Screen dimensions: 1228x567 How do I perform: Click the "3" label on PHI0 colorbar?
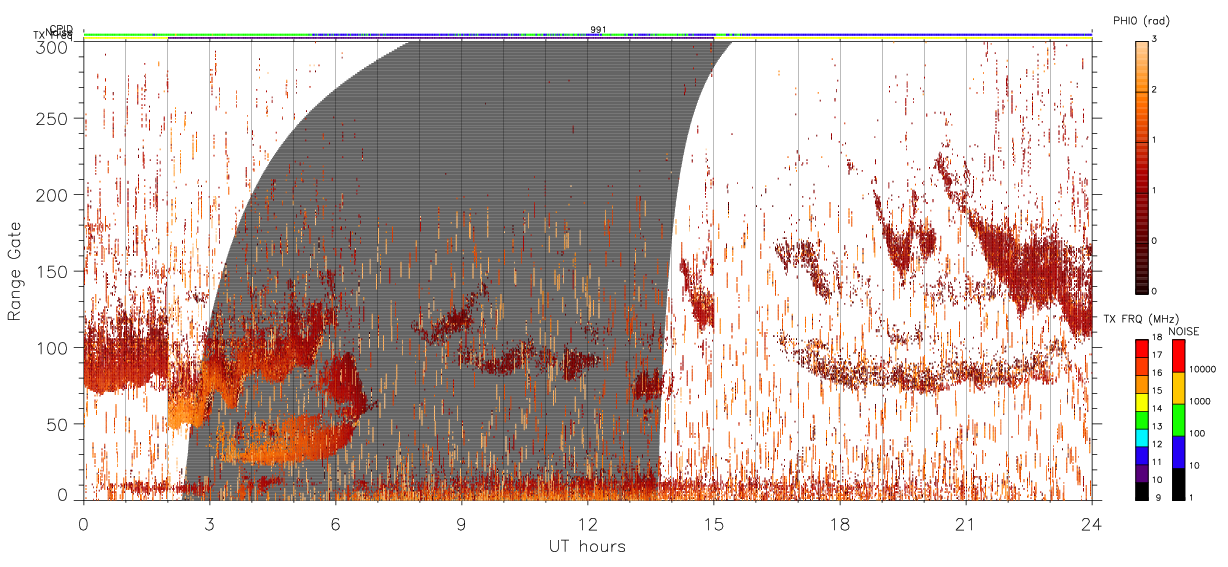pos(1155,39)
